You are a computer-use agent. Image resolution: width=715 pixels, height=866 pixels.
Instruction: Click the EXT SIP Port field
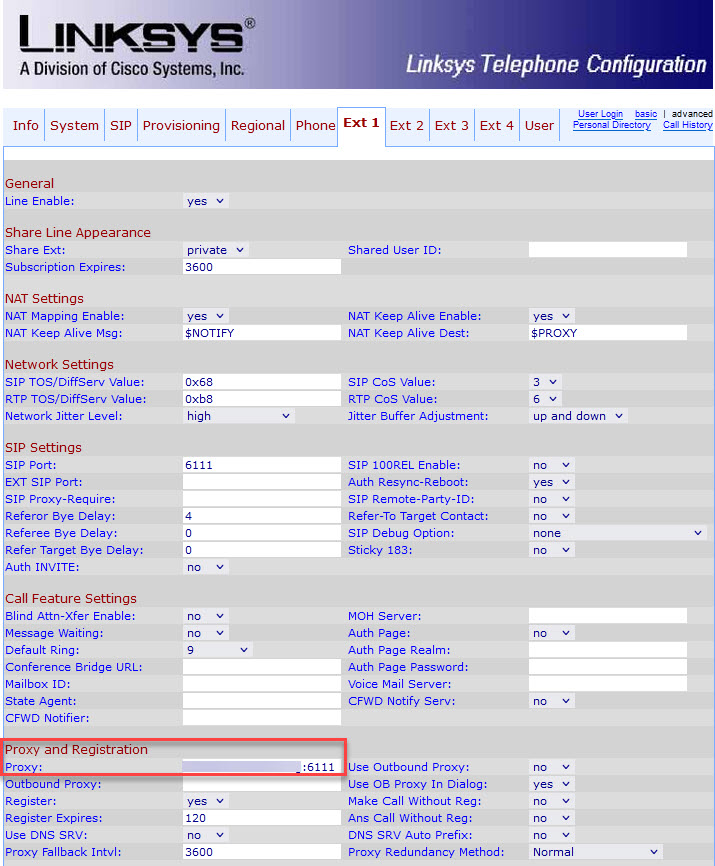pos(262,482)
